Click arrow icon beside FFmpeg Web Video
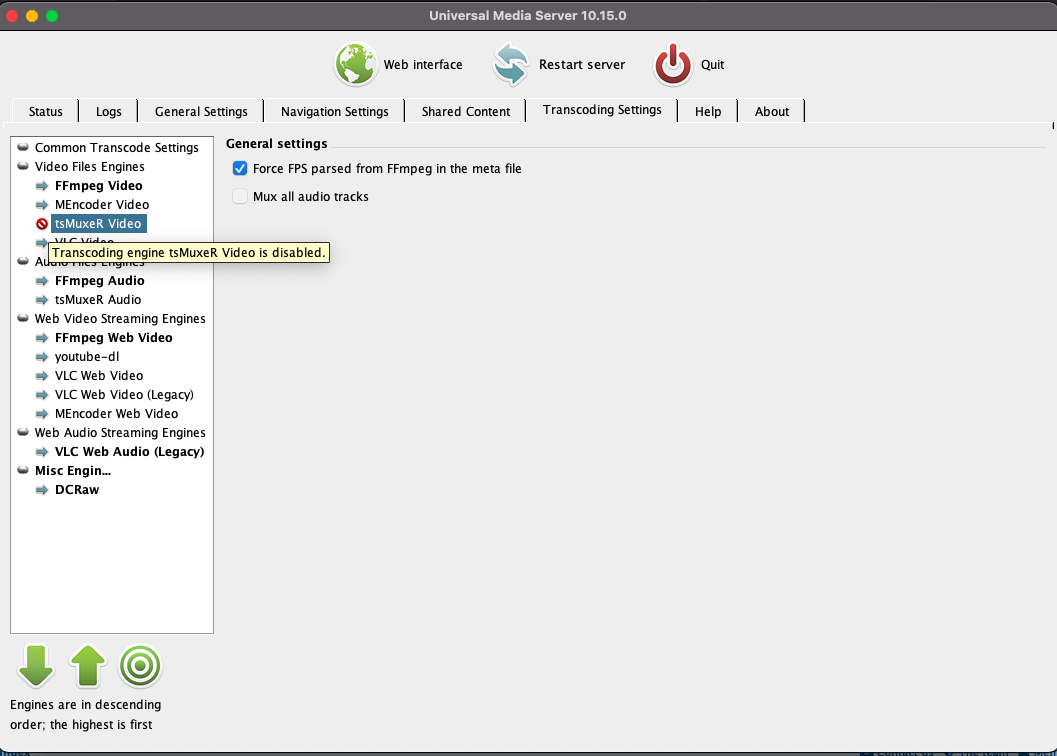The width and height of the screenshot is (1057, 756). point(42,337)
